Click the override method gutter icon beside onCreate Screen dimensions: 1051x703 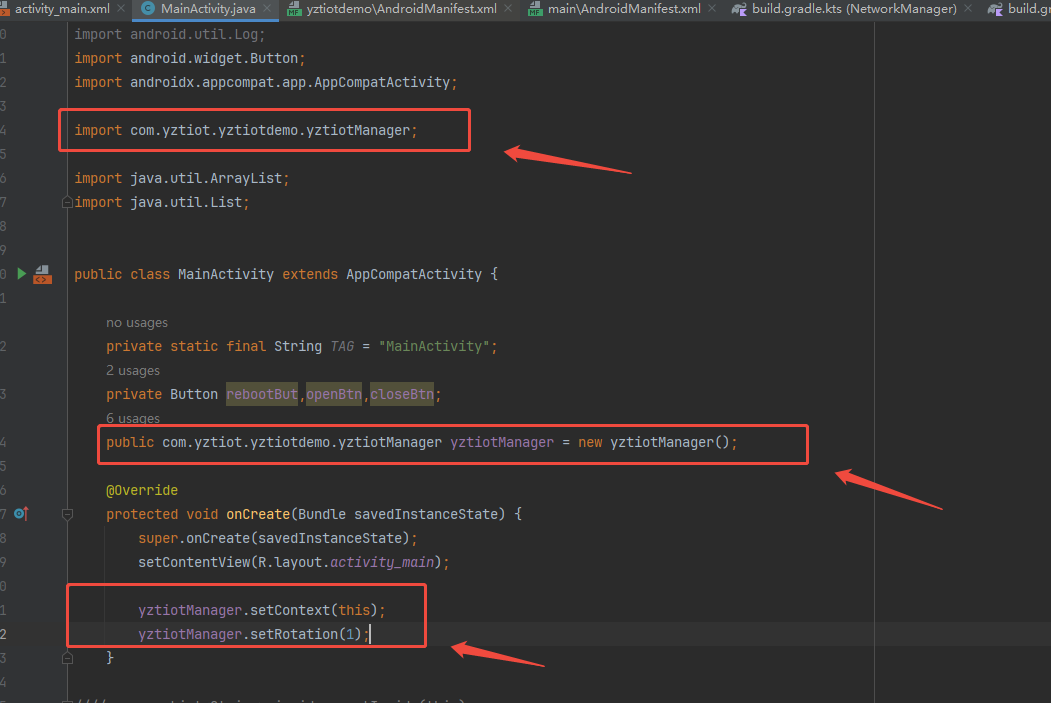[20, 514]
